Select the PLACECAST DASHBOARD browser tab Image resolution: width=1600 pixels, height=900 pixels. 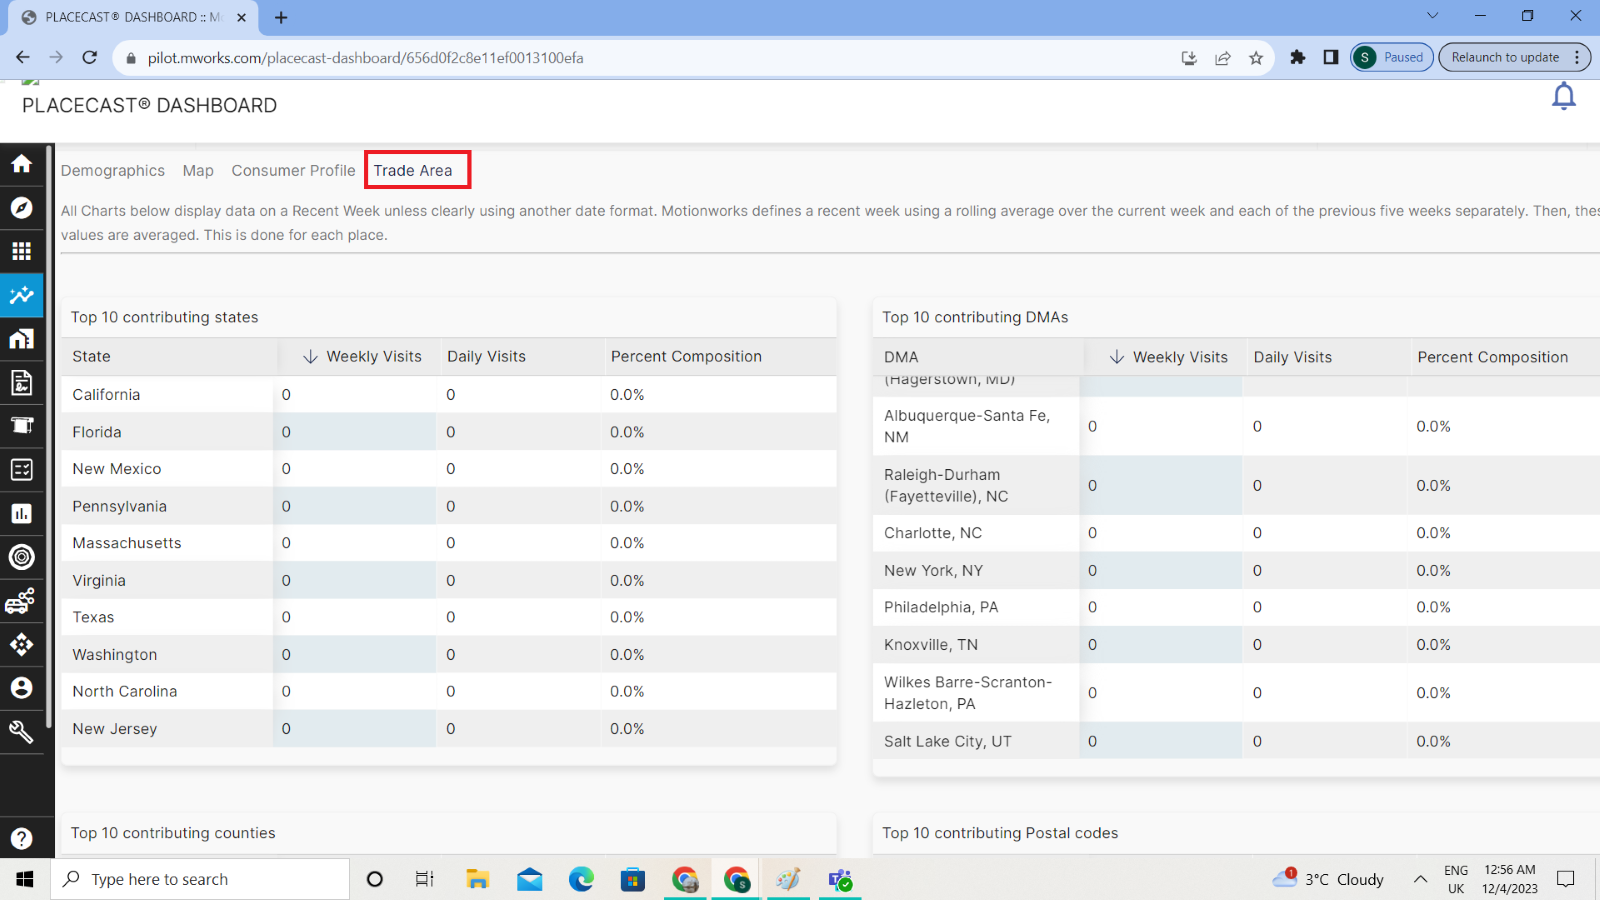[x=133, y=17]
